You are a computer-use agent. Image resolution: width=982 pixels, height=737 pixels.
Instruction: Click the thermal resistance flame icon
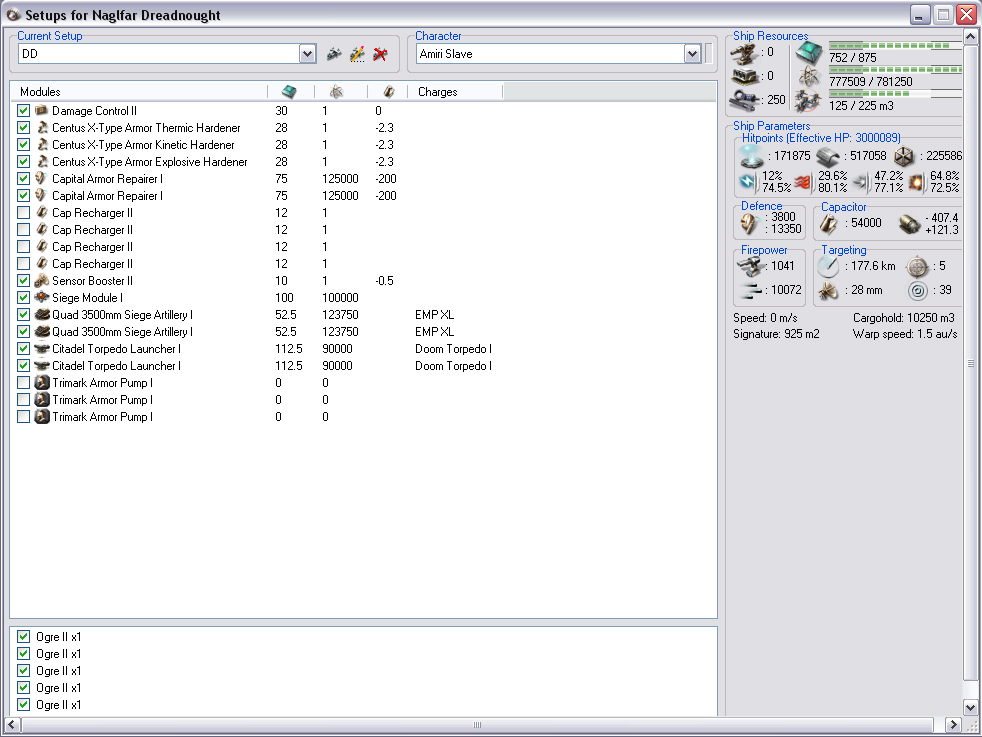803,182
